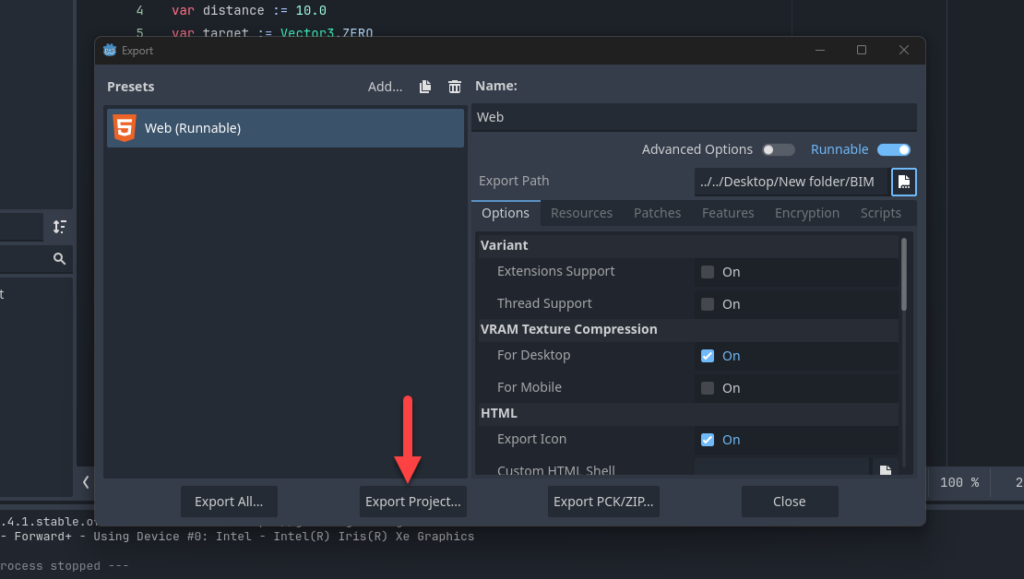1024x579 pixels.
Task: Select the Web (Runnable) preset
Action: (x=285, y=128)
